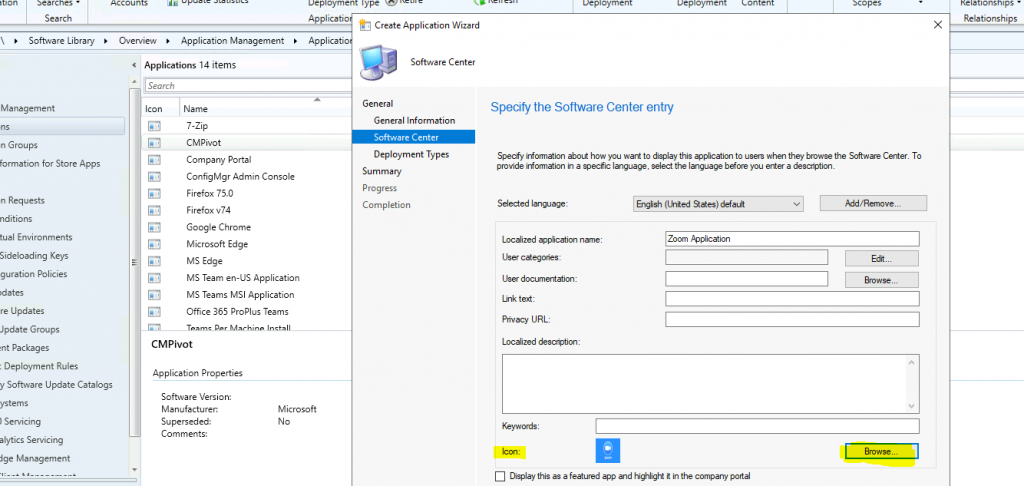
Task: Select General Information wizard step
Action: click(414, 120)
